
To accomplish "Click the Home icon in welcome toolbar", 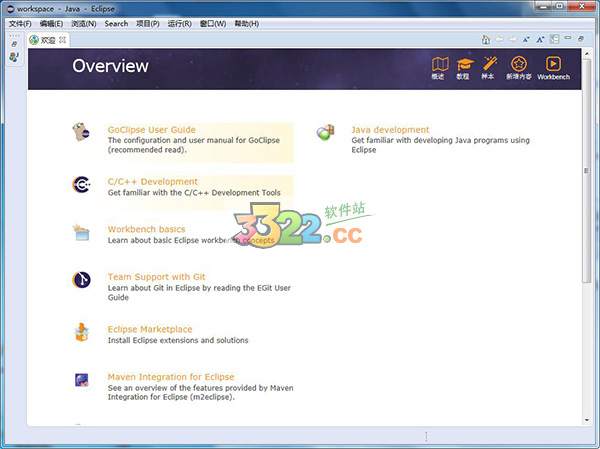I will click(x=485, y=39).
